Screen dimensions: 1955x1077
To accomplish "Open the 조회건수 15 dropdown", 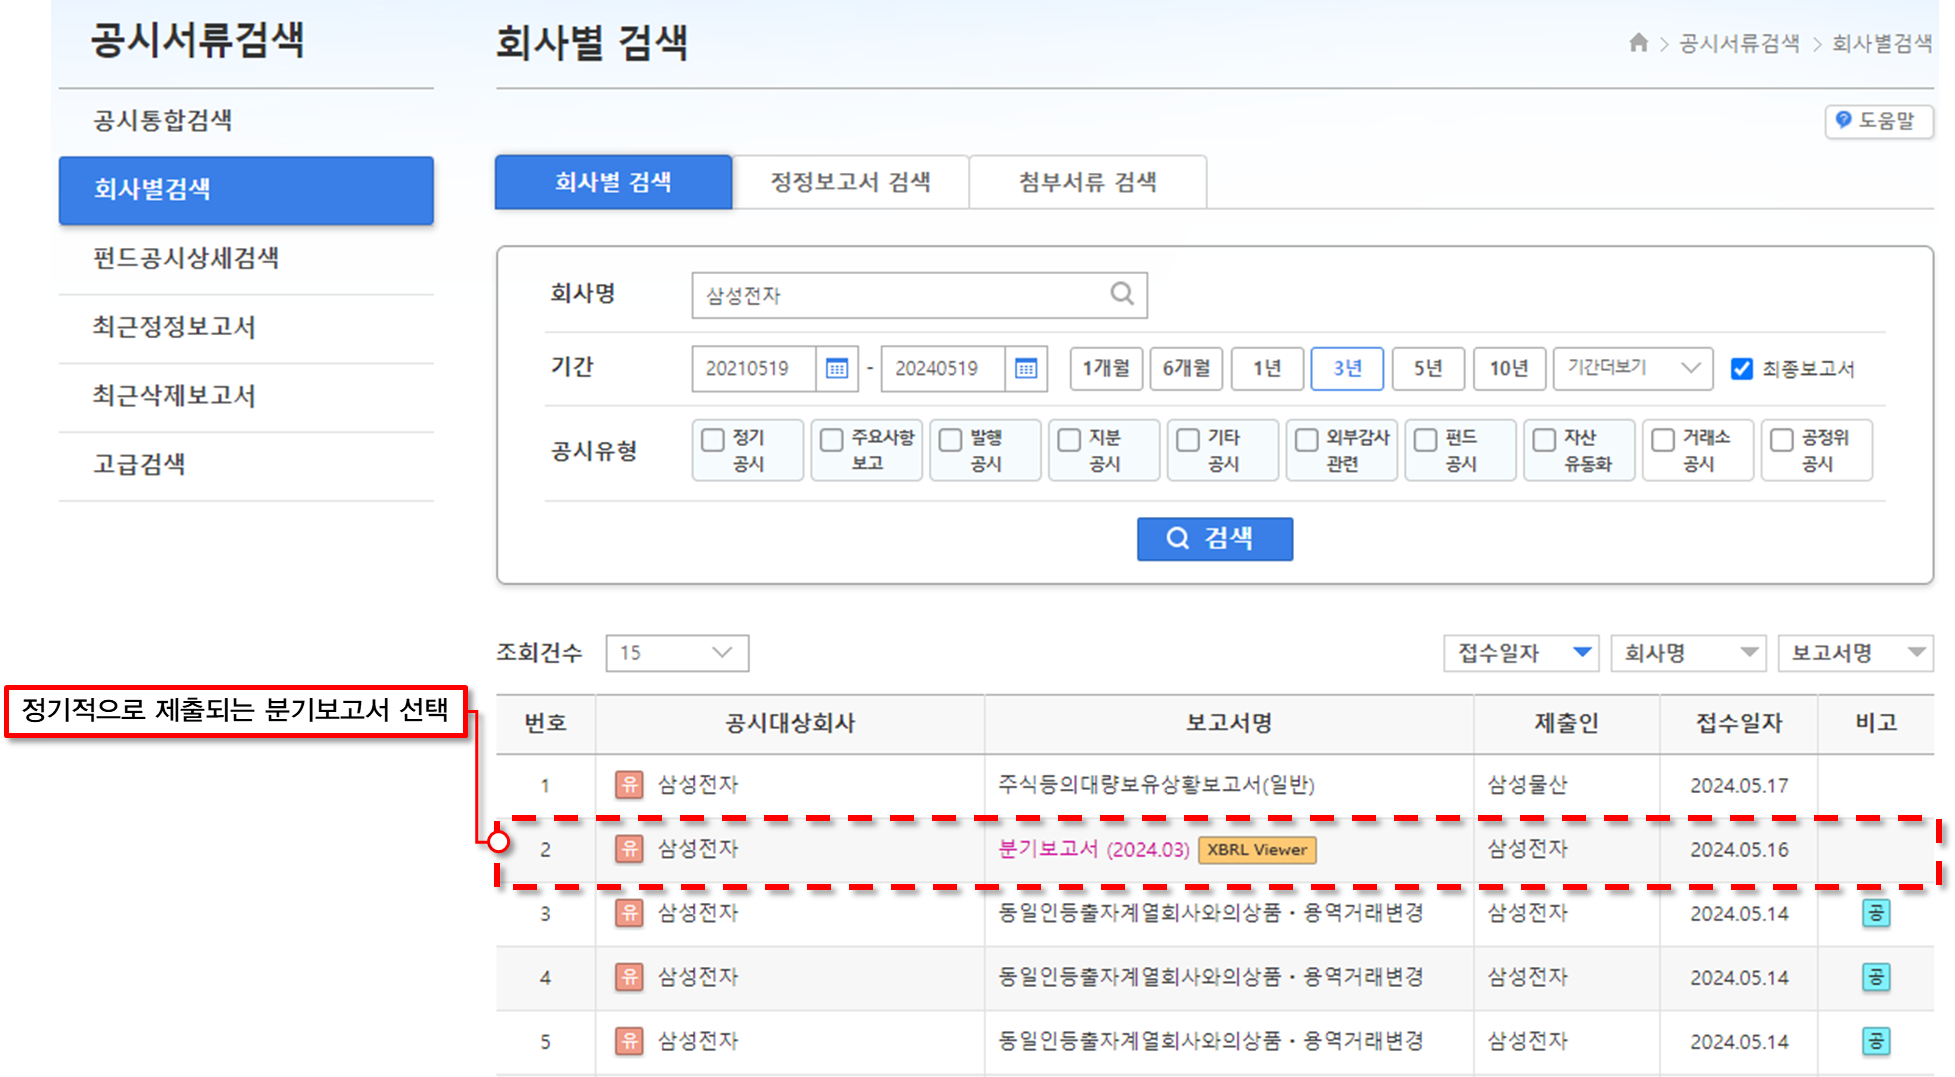I will [677, 653].
